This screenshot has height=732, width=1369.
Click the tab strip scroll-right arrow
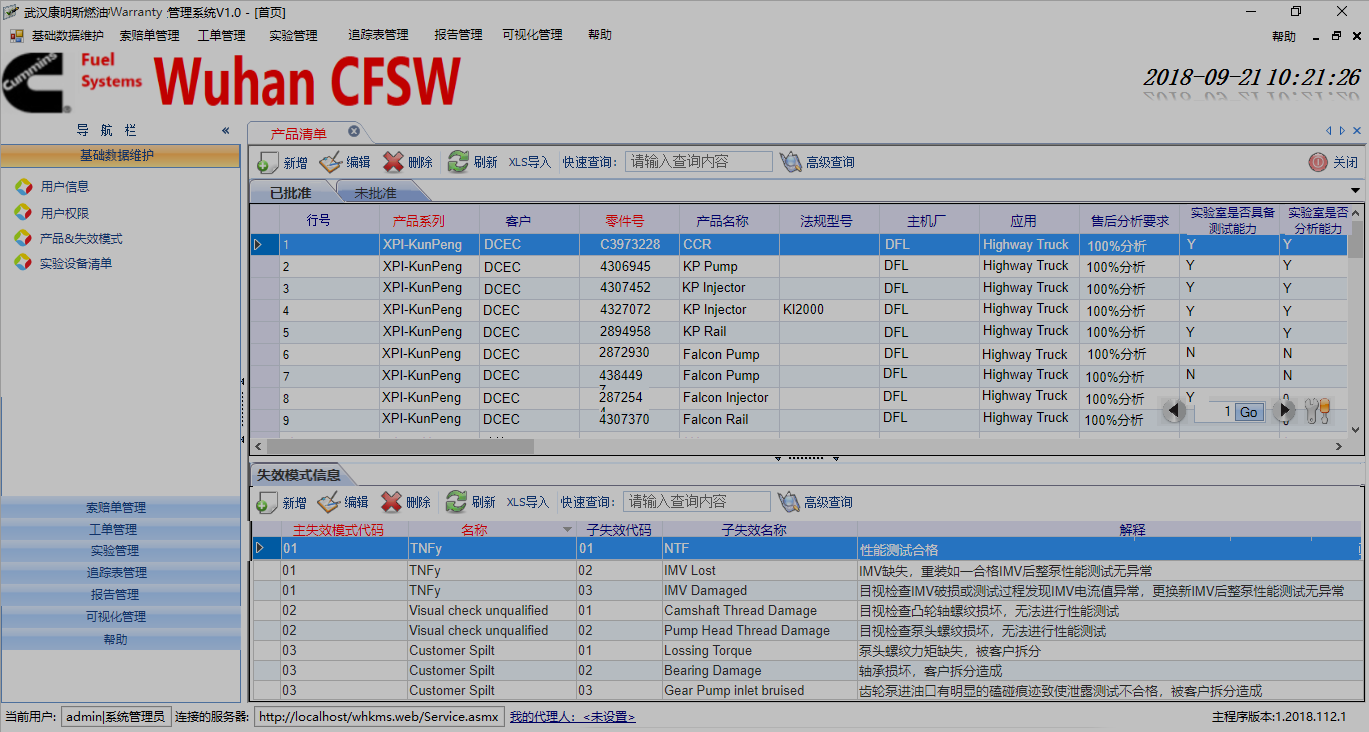1343,131
